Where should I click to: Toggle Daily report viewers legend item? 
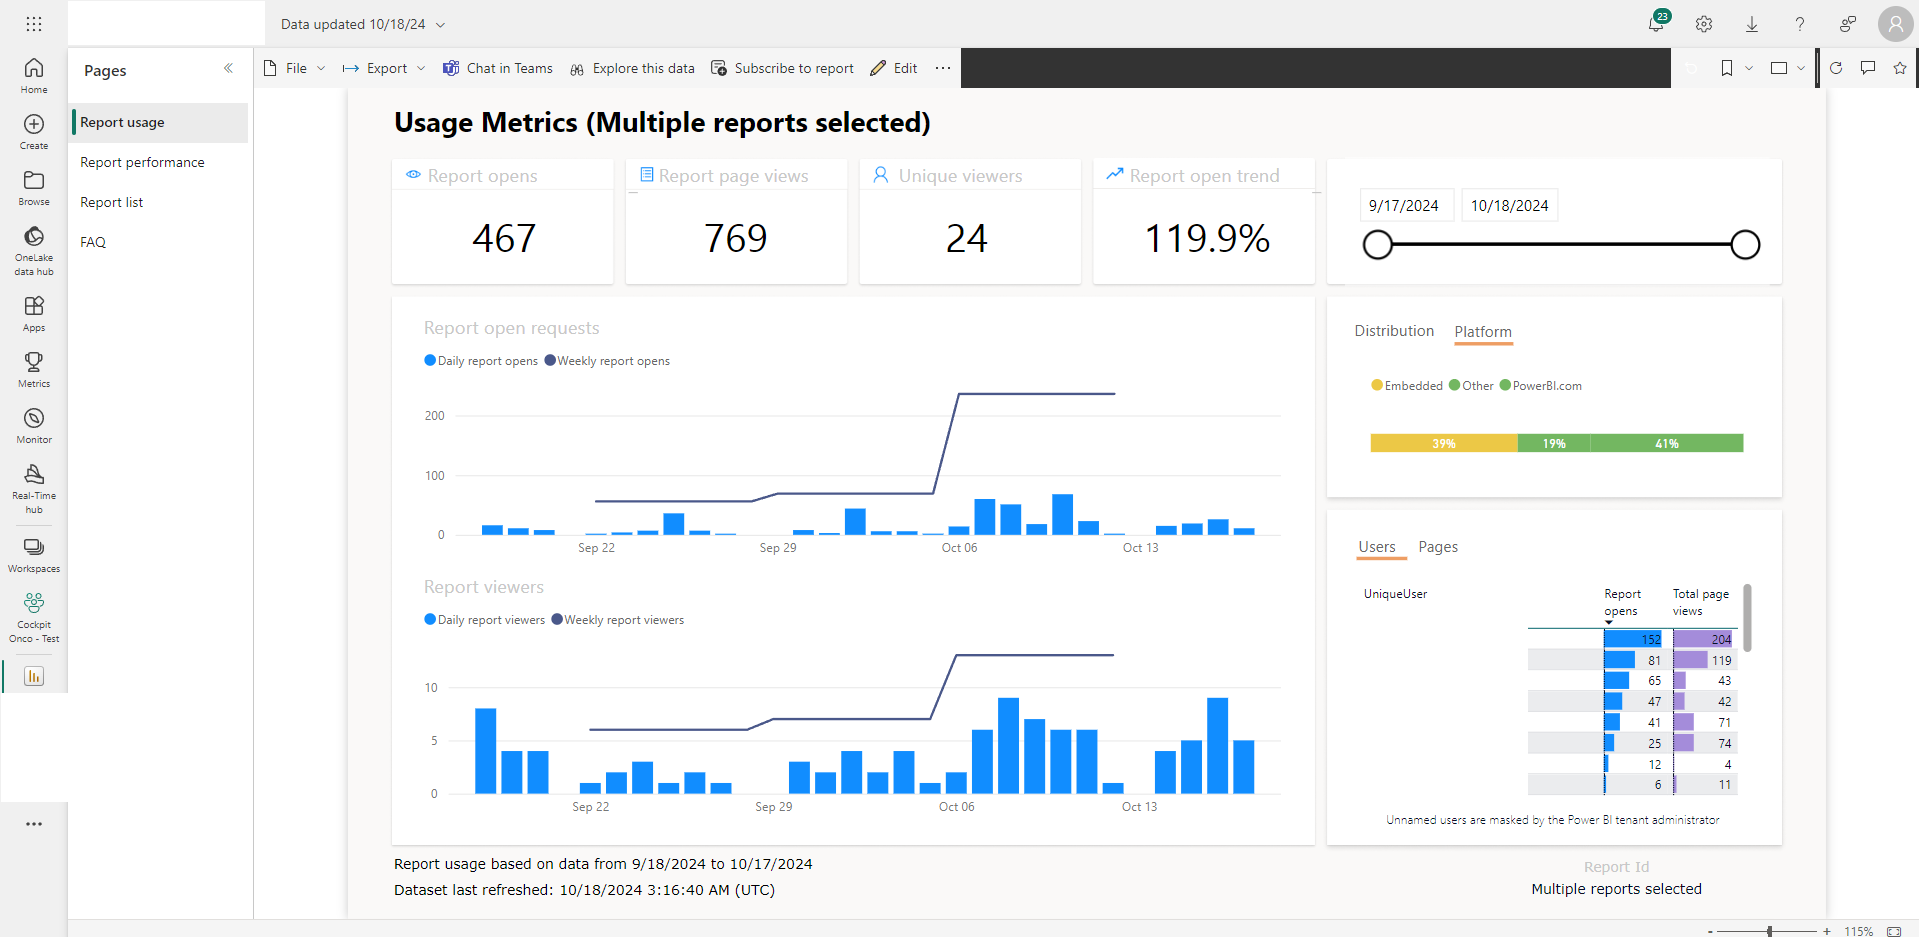point(485,620)
